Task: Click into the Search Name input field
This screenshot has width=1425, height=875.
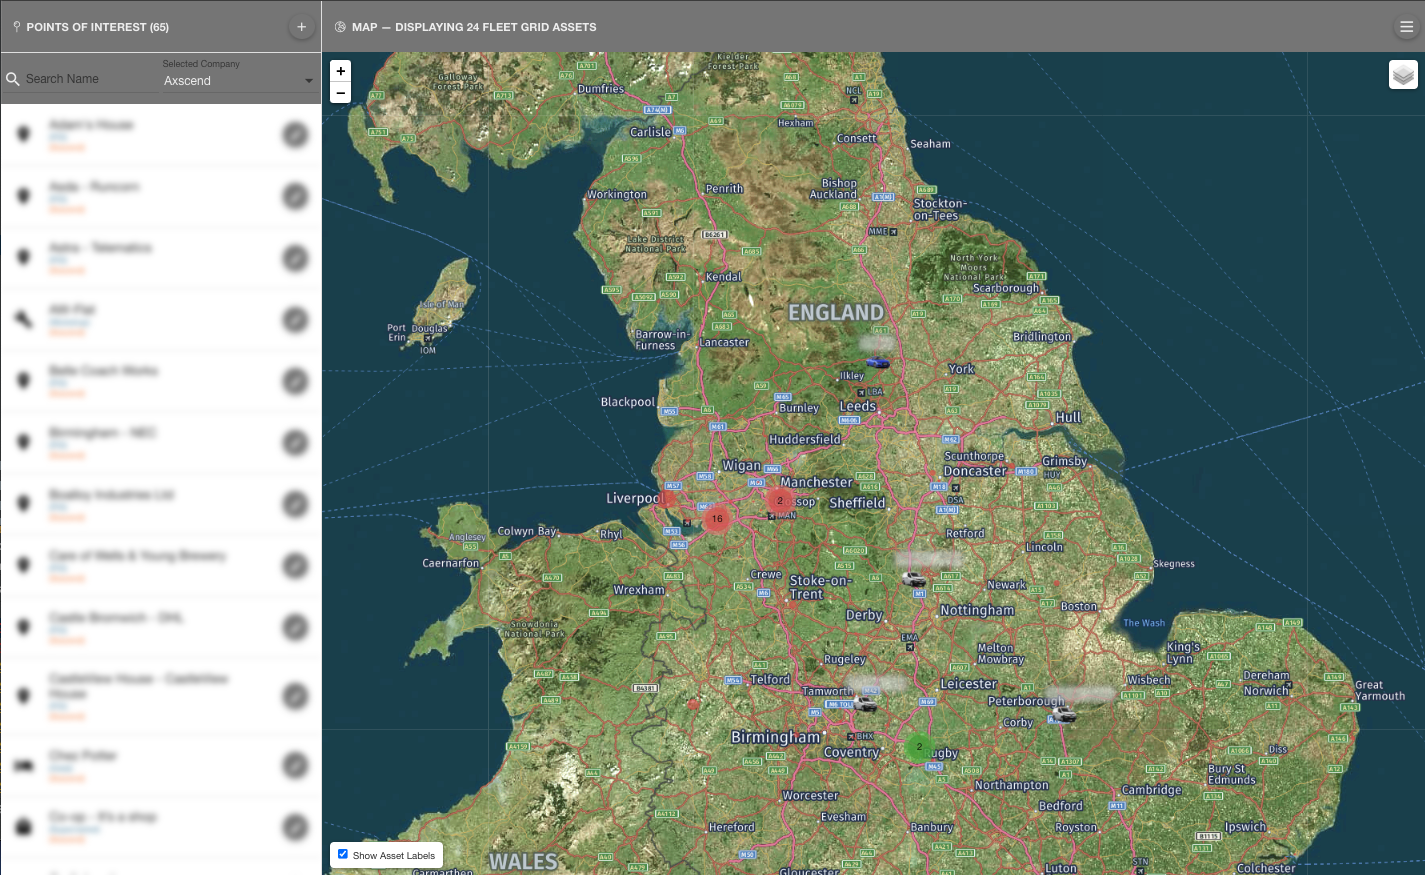Action: [80, 78]
